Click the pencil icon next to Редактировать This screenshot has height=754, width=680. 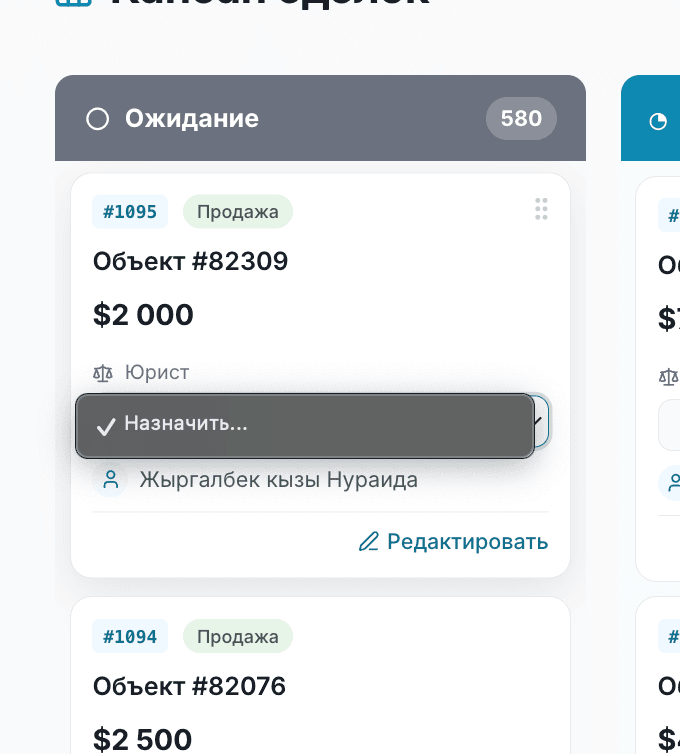tap(369, 541)
